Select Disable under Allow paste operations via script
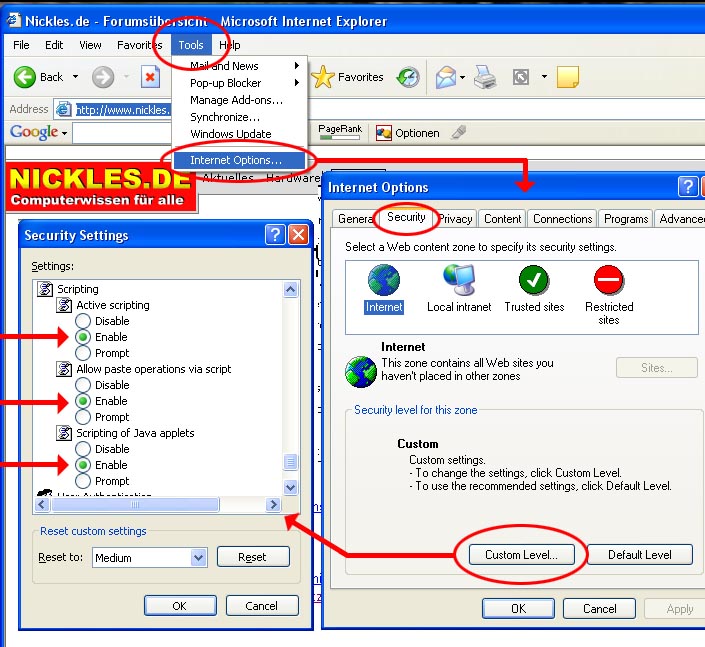 pyautogui.click(x=83, y=385)
